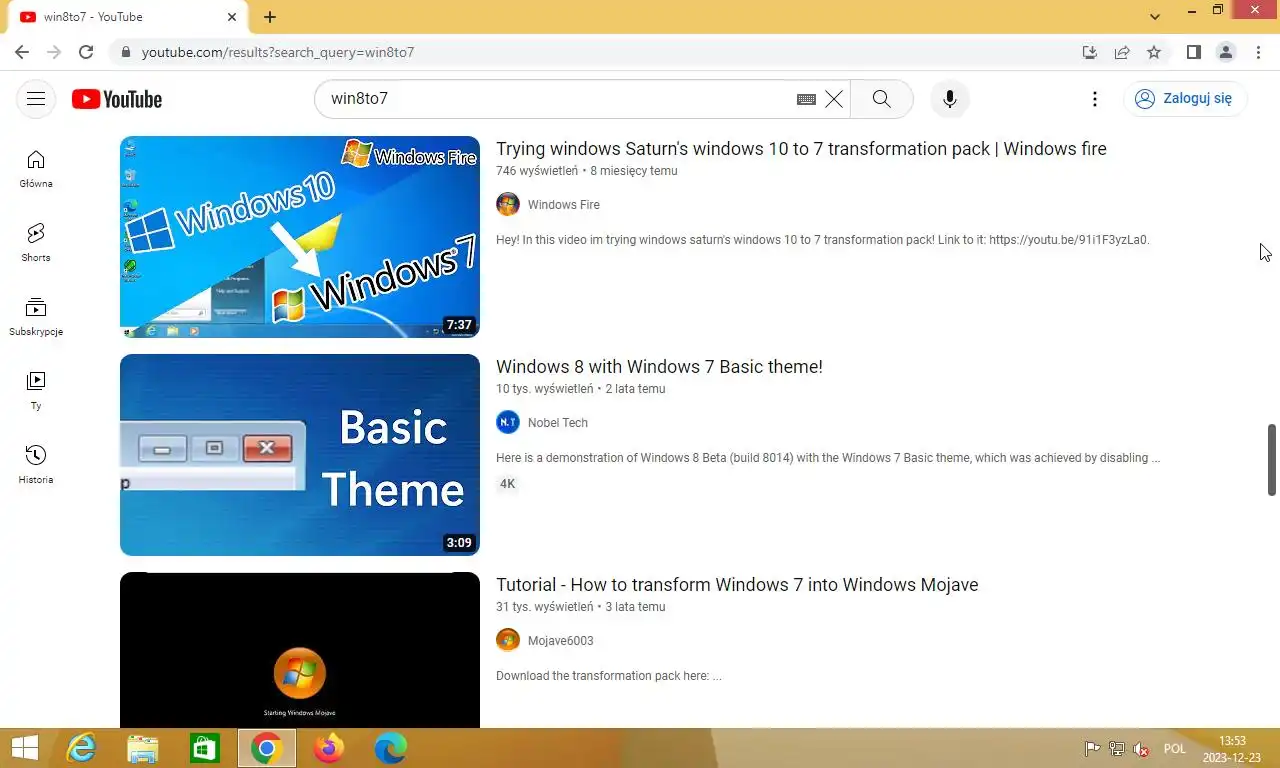Viewport: 1280px width, 768px height.
Task: Open a new tab with plus button
Action: pos(270,17)
